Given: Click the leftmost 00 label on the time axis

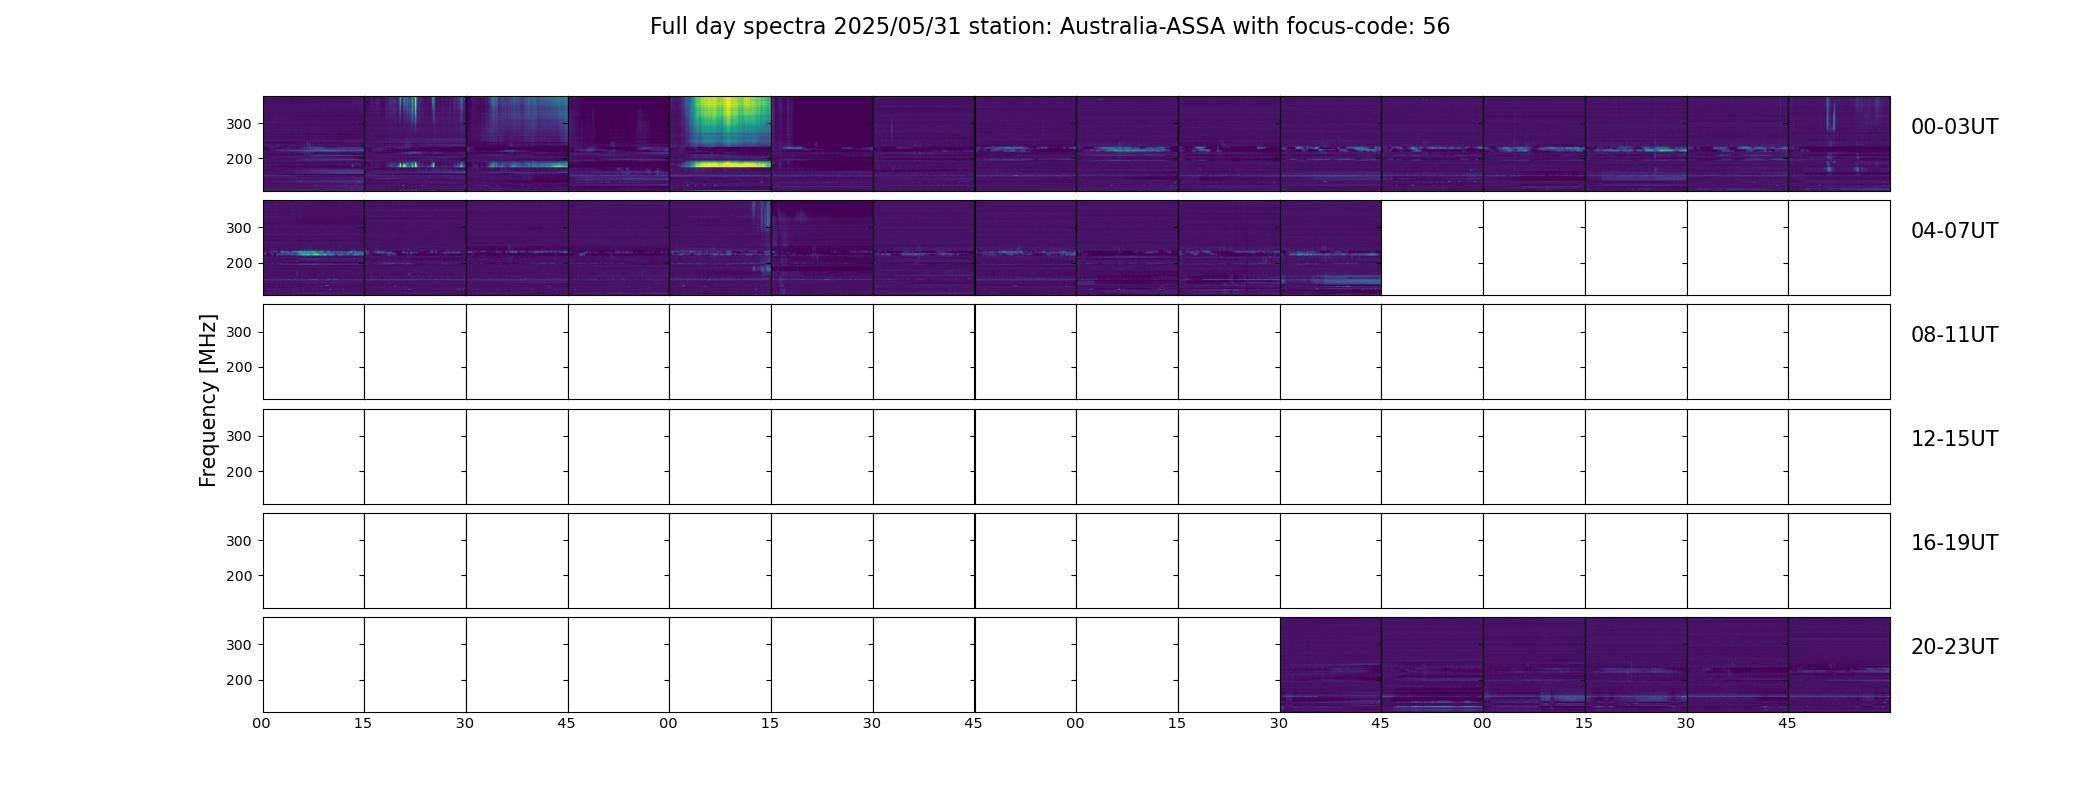Looking at the screenshot, I should pos(261,723).
